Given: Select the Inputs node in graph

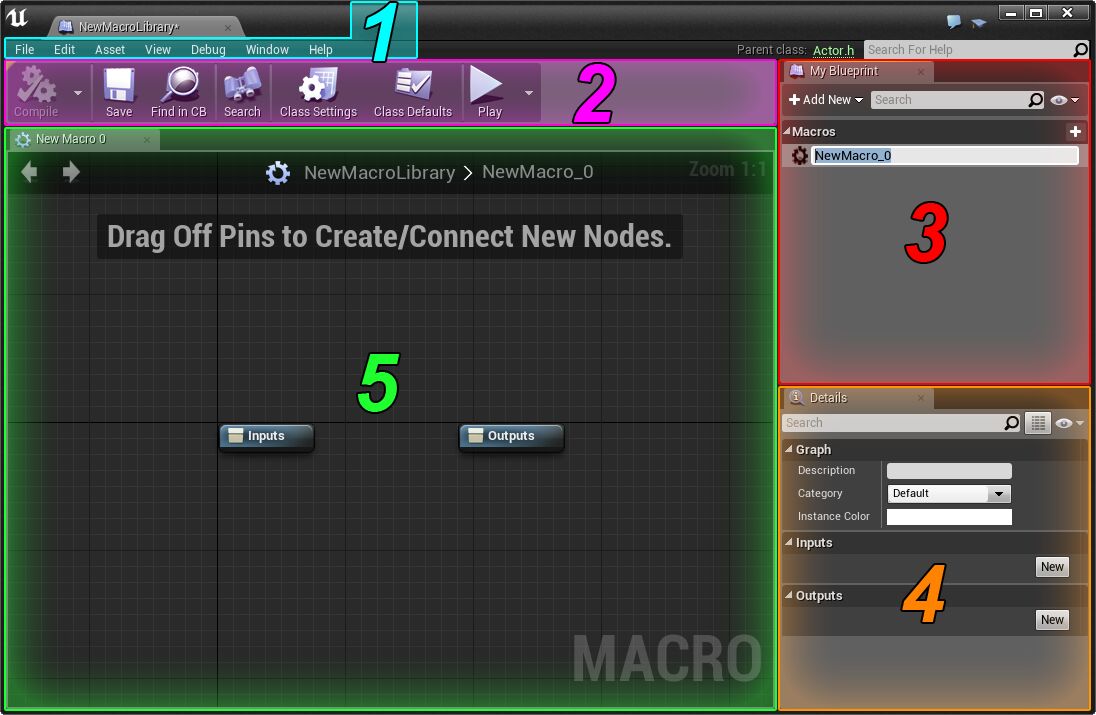Looking at the screenshot, I should click(x=266, y=436).
